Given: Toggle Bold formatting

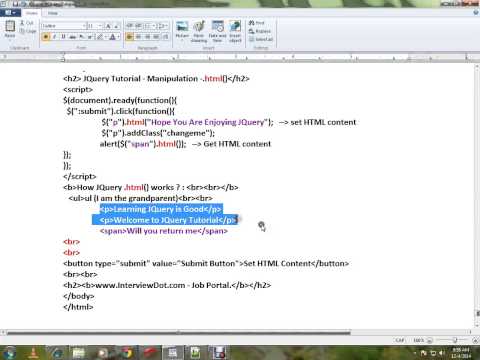Looking at the screenshot, I should pos(46,37).
